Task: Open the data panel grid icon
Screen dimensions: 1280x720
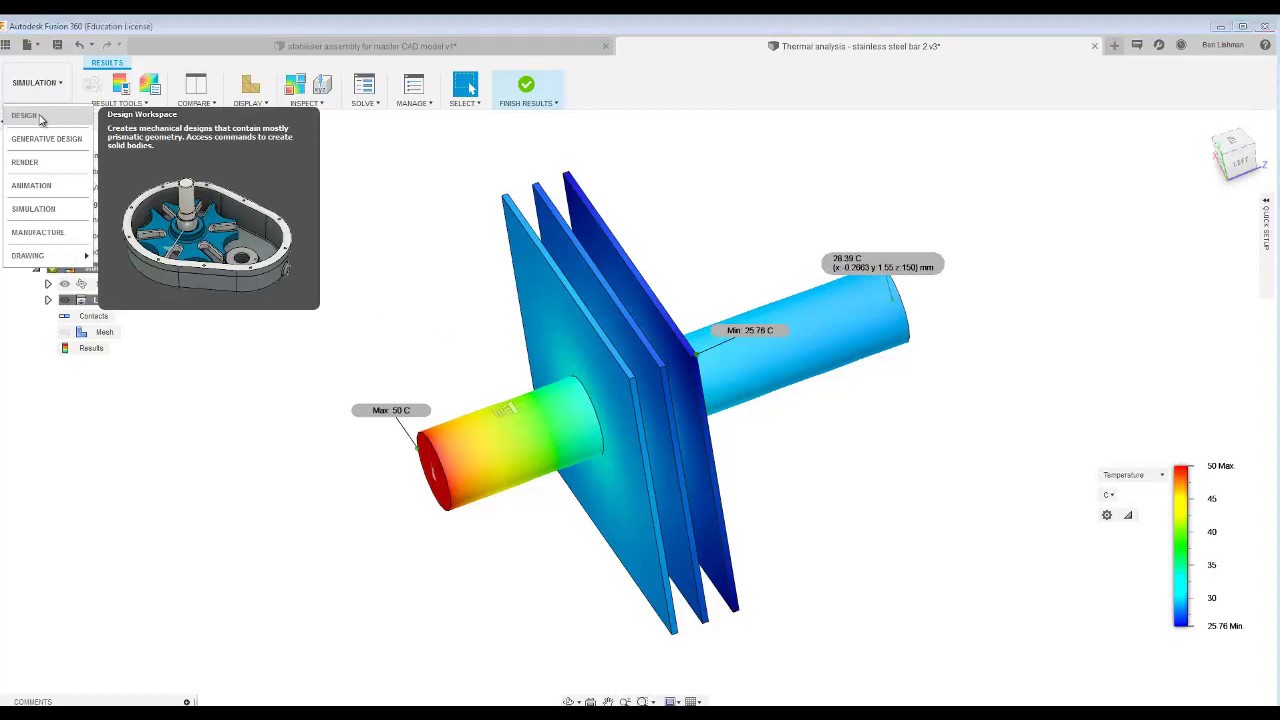Action: 6,45
